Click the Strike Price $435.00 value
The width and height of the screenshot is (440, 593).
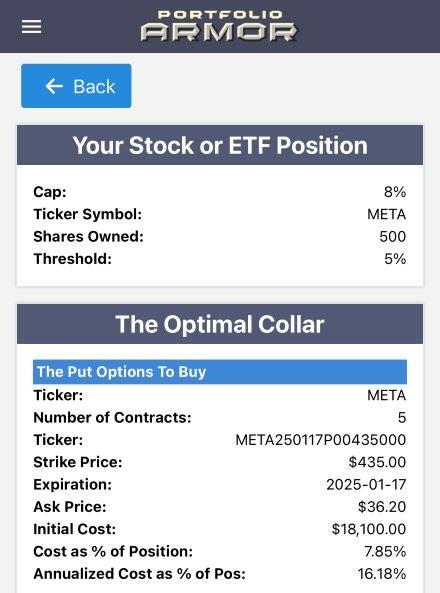tap(377, 462)
